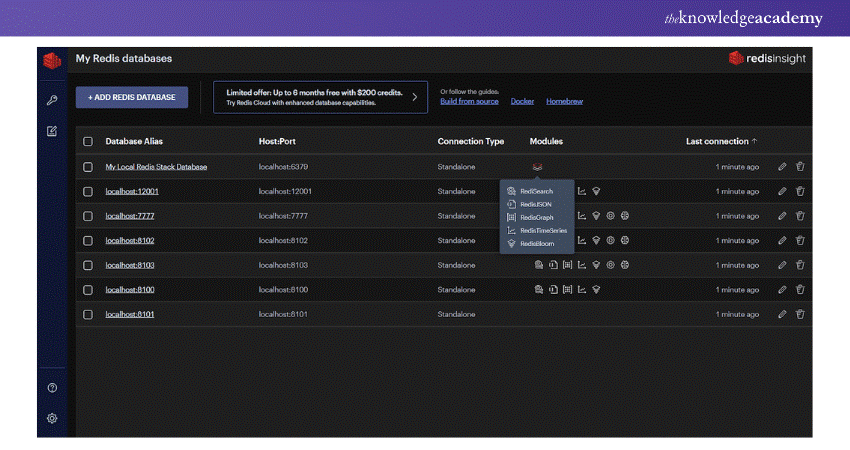
Task: Check the localhost:8103 row checkbox
Action: (88, 265)
